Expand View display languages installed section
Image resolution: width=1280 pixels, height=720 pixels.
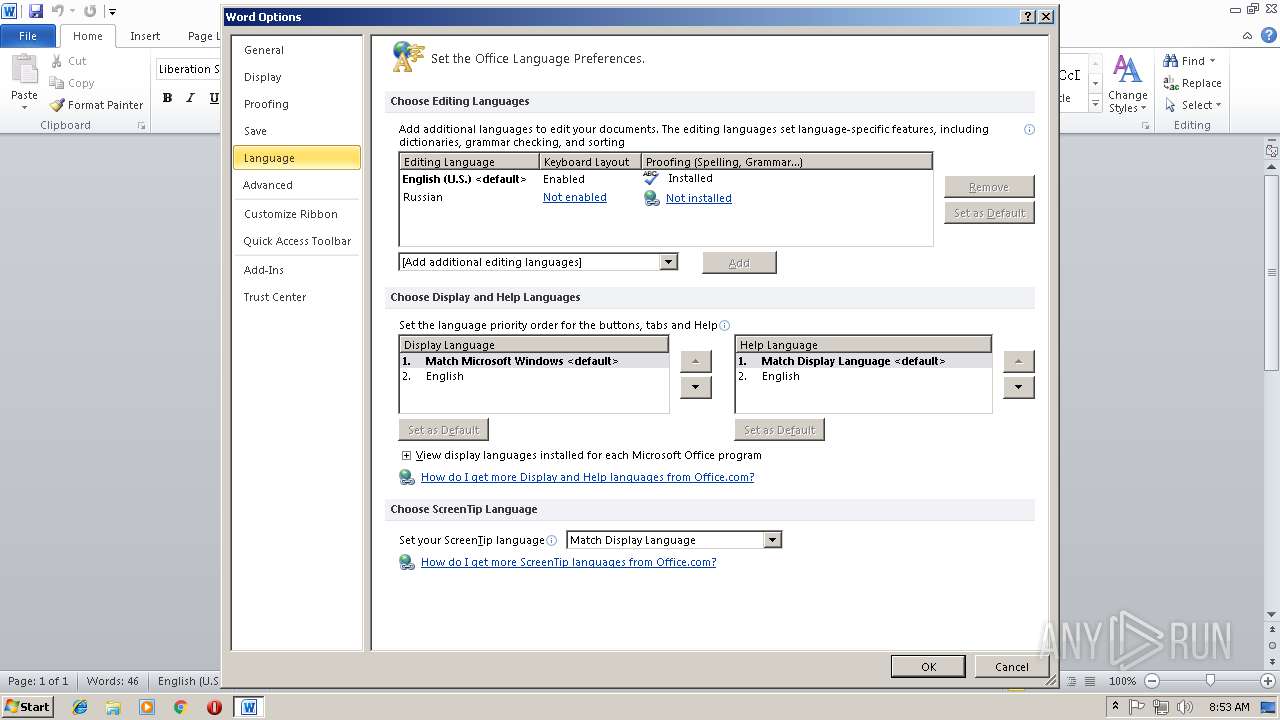pyautogui.click(x=407, y=455)
